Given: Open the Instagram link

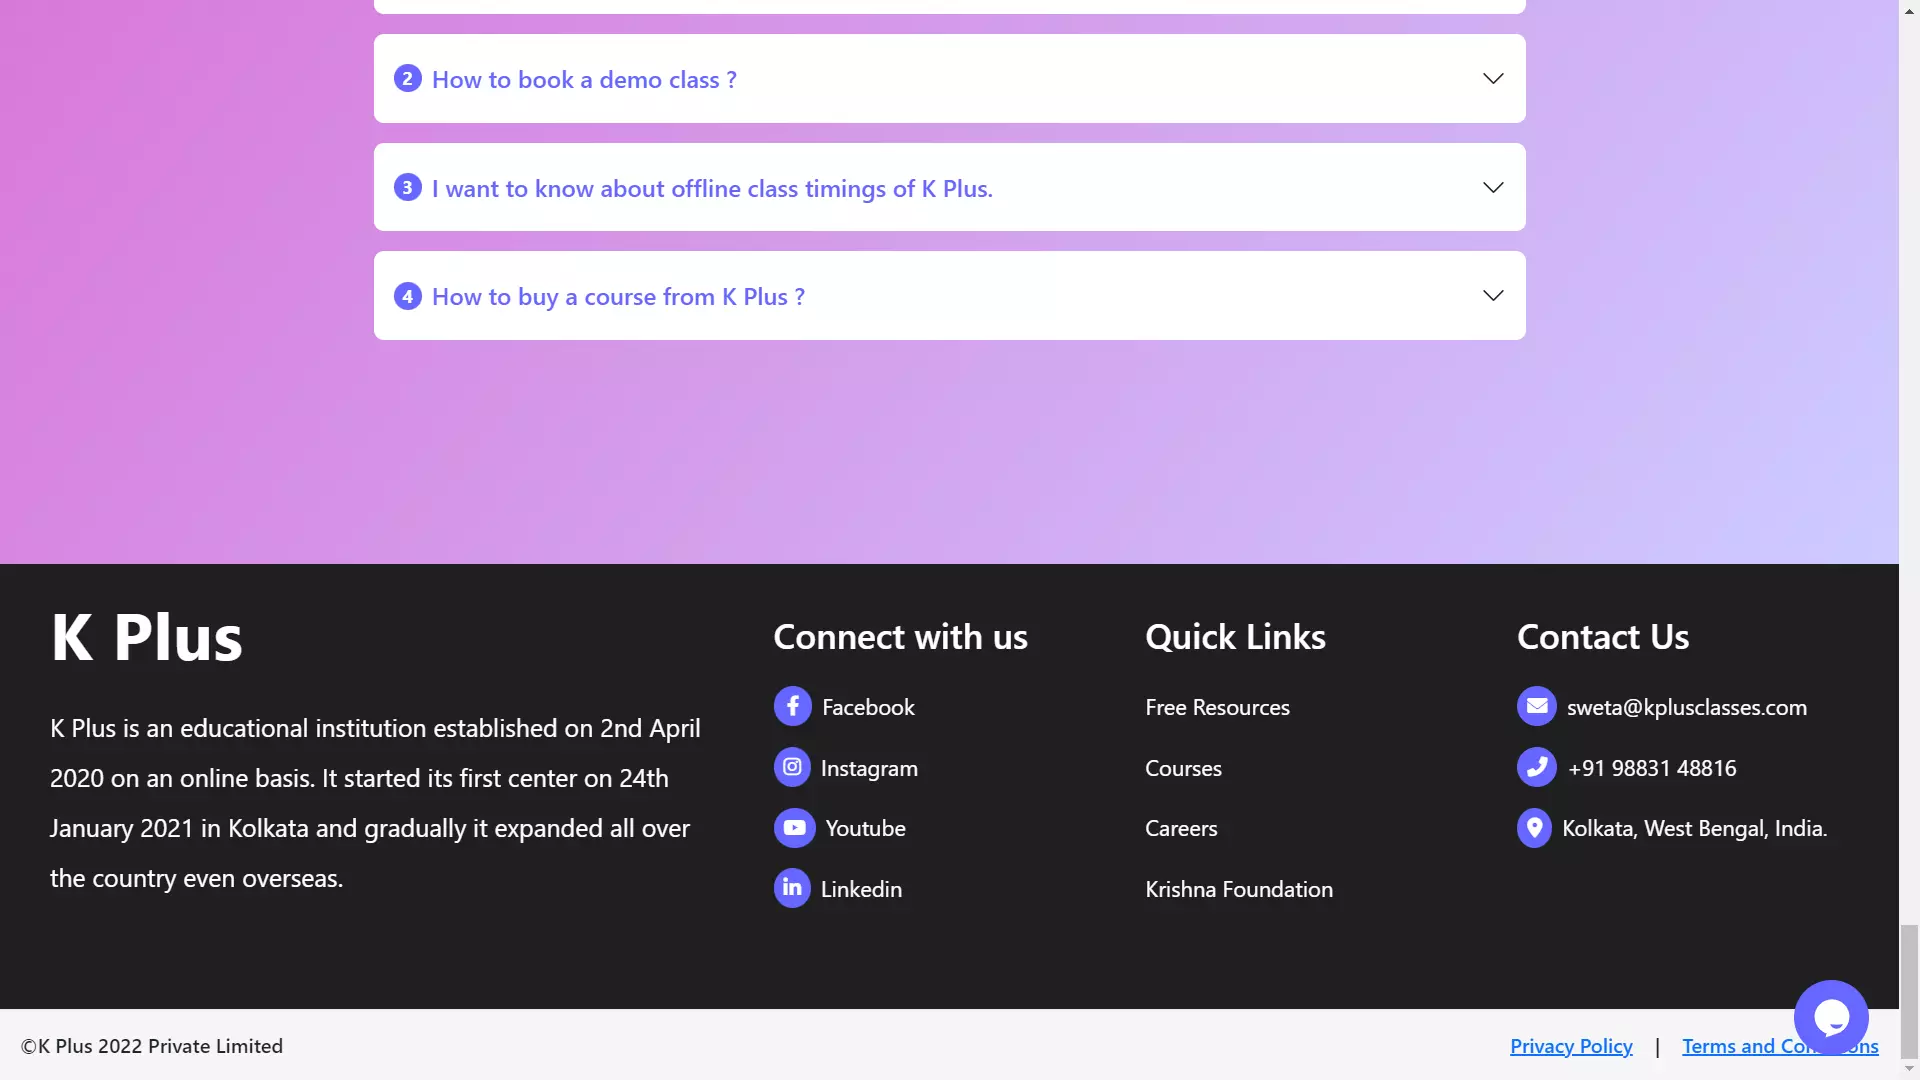Looking at the screenshot, I should [x=869, y=768].
